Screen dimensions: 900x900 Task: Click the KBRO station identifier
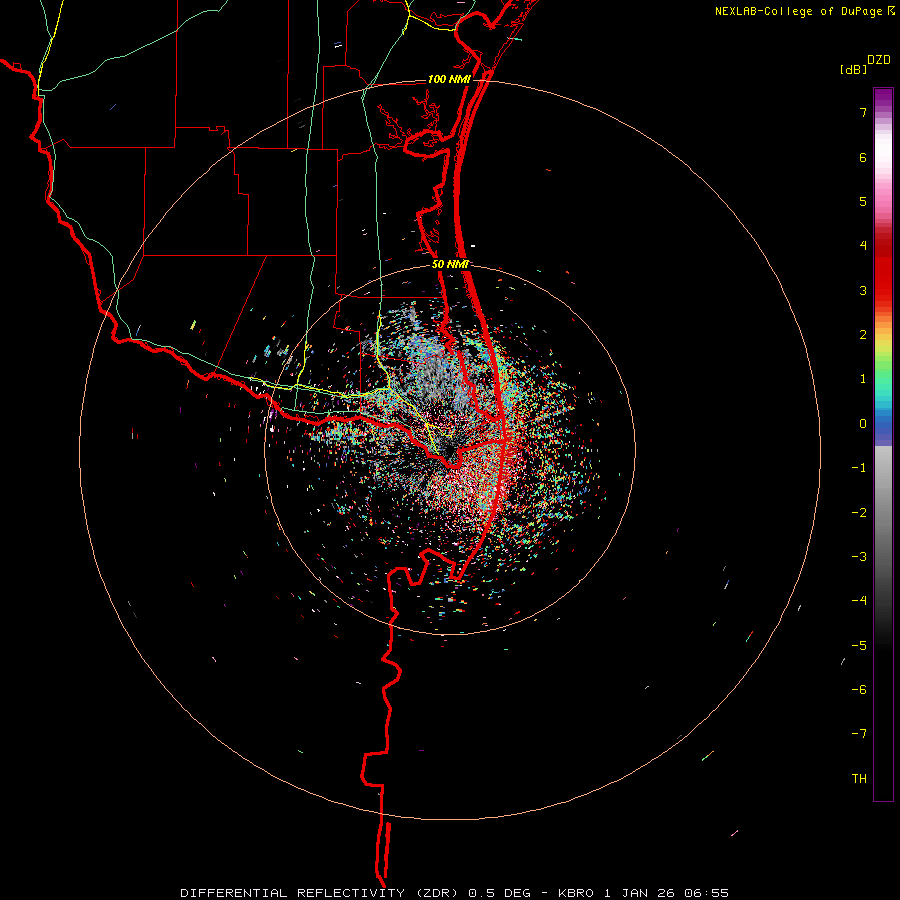coord(577,893)
